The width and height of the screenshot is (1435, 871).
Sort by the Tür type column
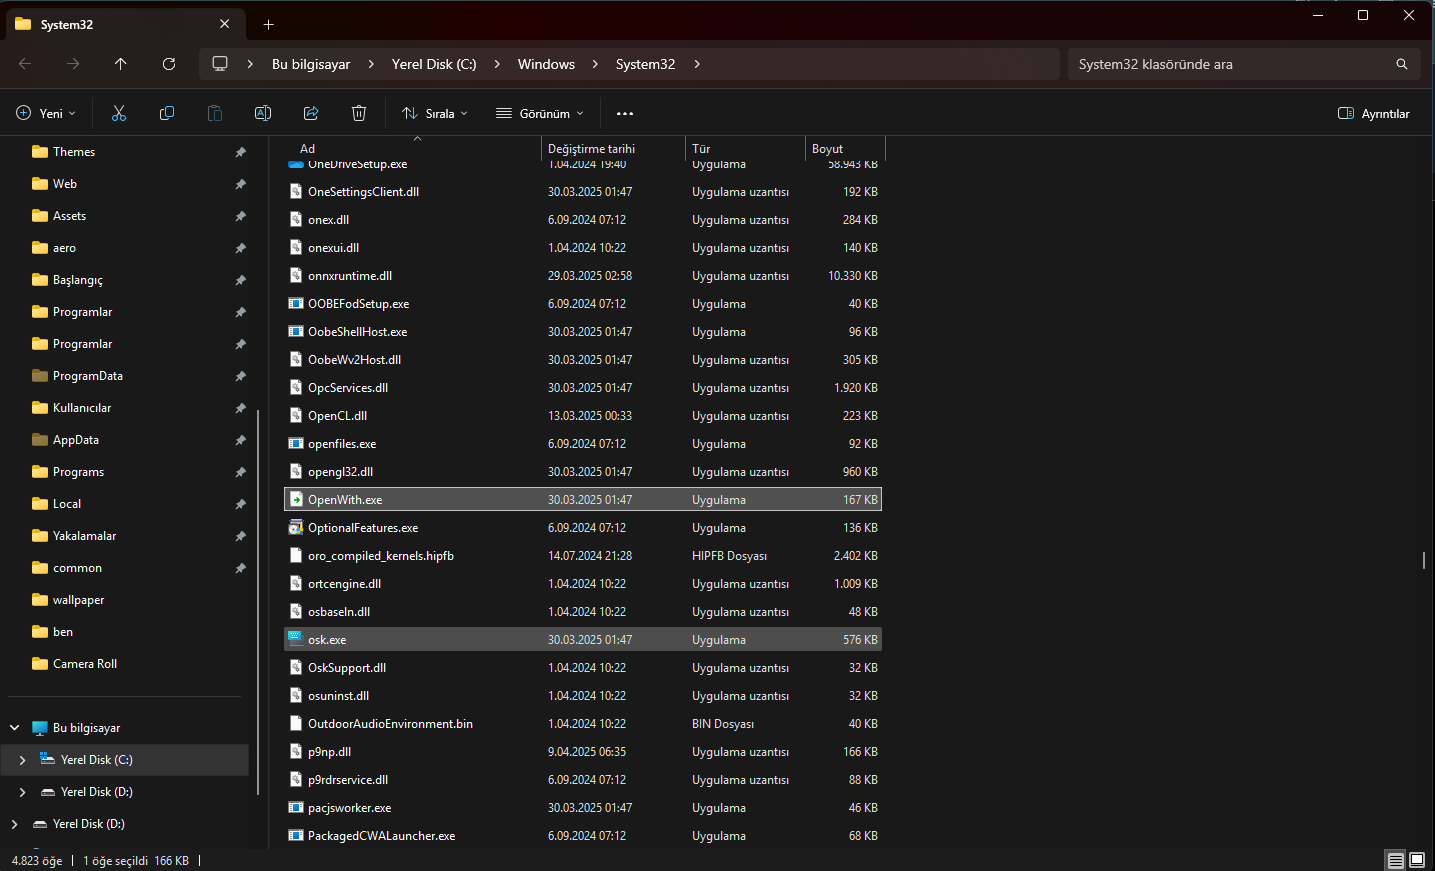click(x=745, y=148)
